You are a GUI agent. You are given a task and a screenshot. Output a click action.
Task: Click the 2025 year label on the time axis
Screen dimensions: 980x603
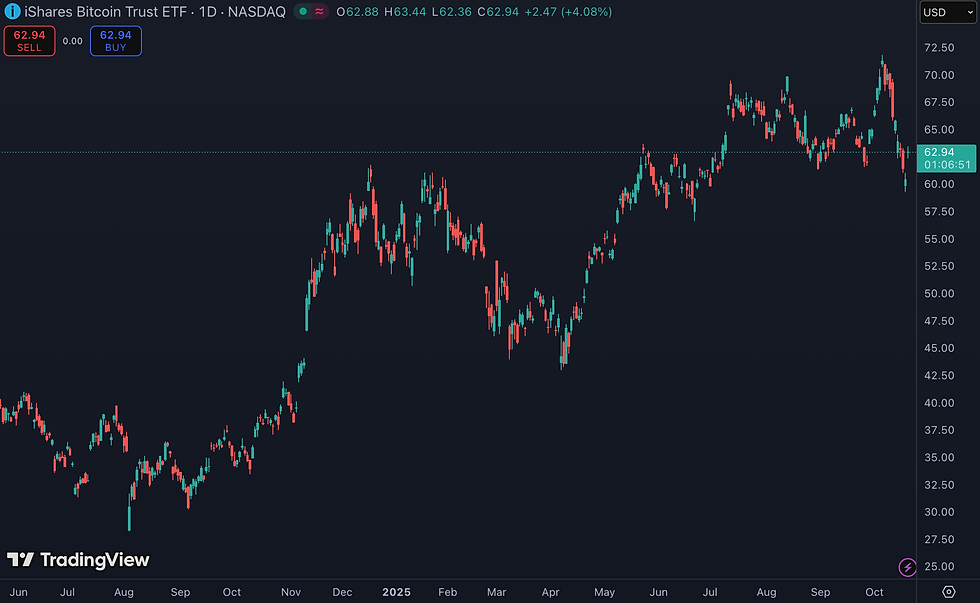396,592
